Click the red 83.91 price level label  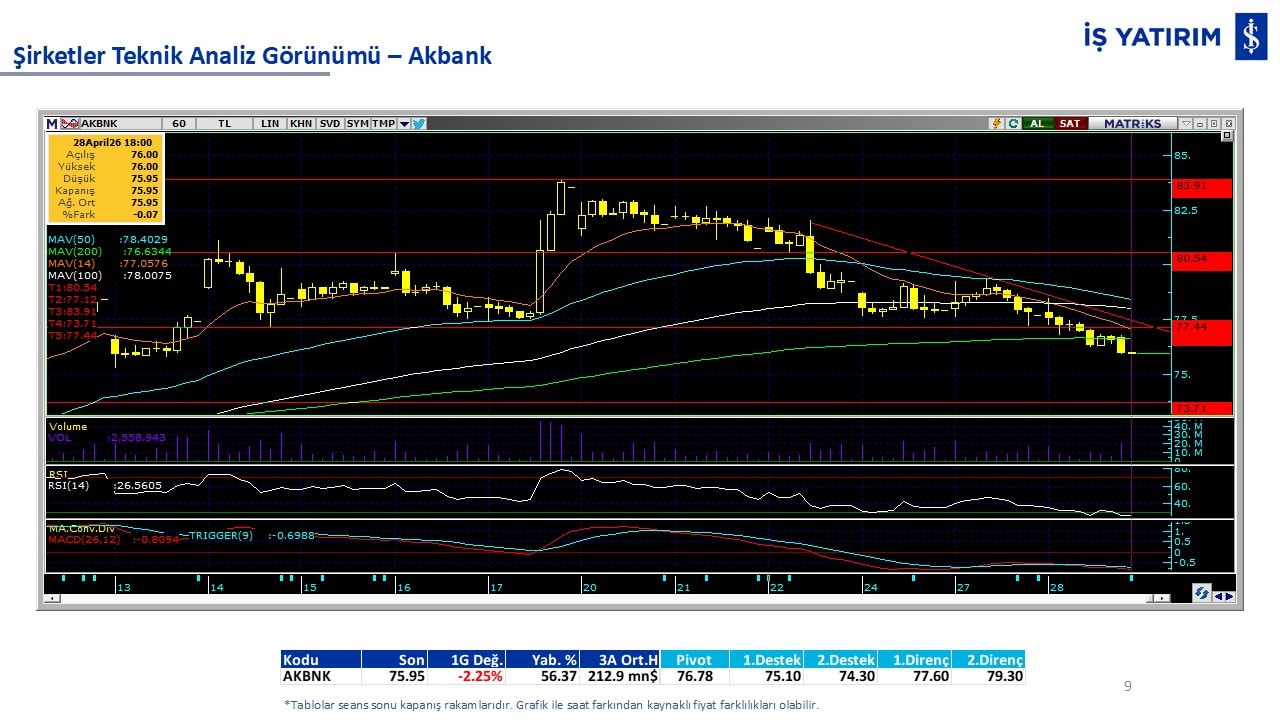pos(1201,186)
